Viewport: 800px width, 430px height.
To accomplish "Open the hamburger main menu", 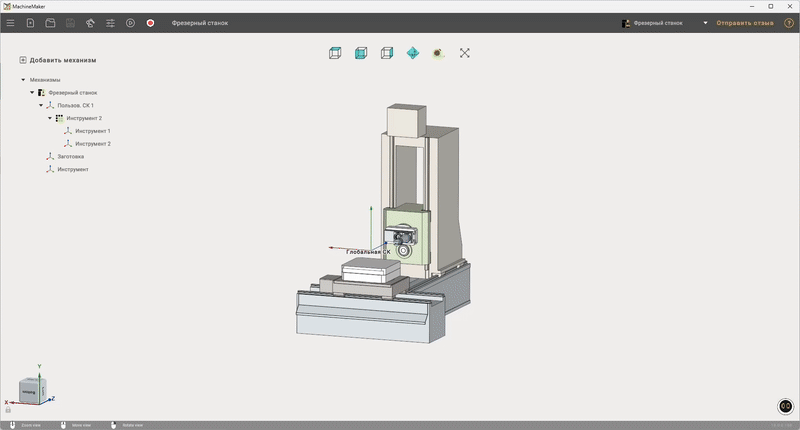I will (10, 23).
